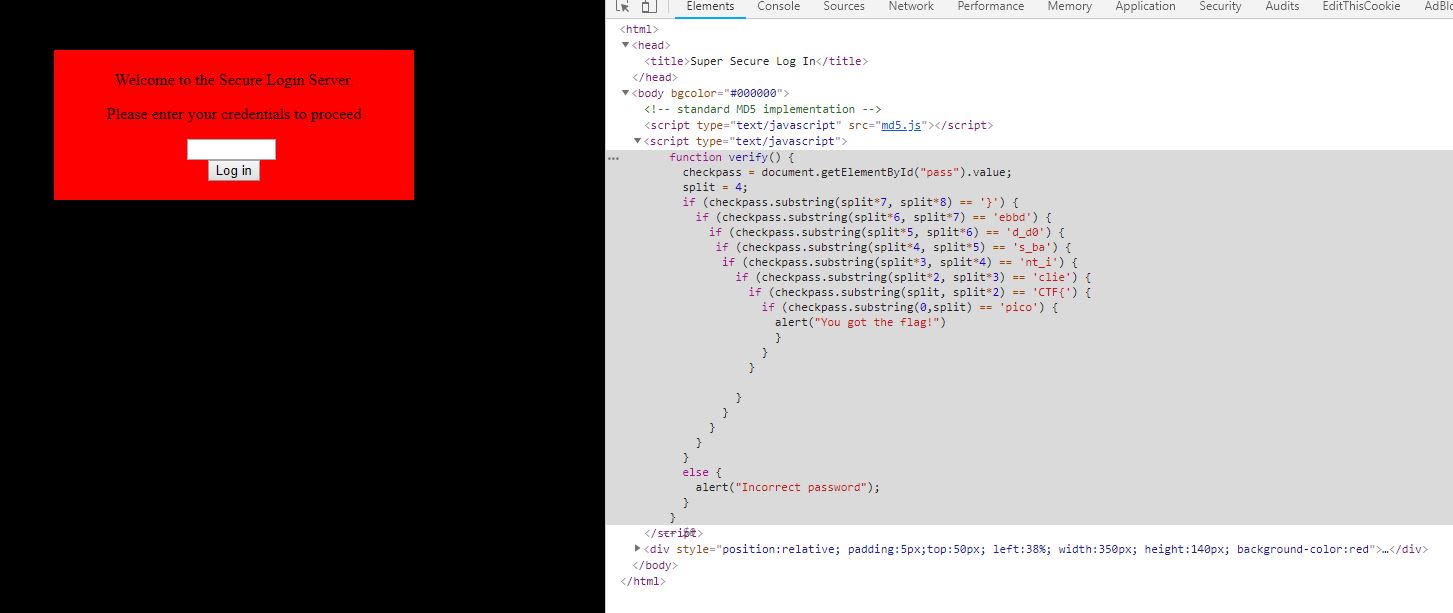Collapse the body element node

(x=625, y=93)
